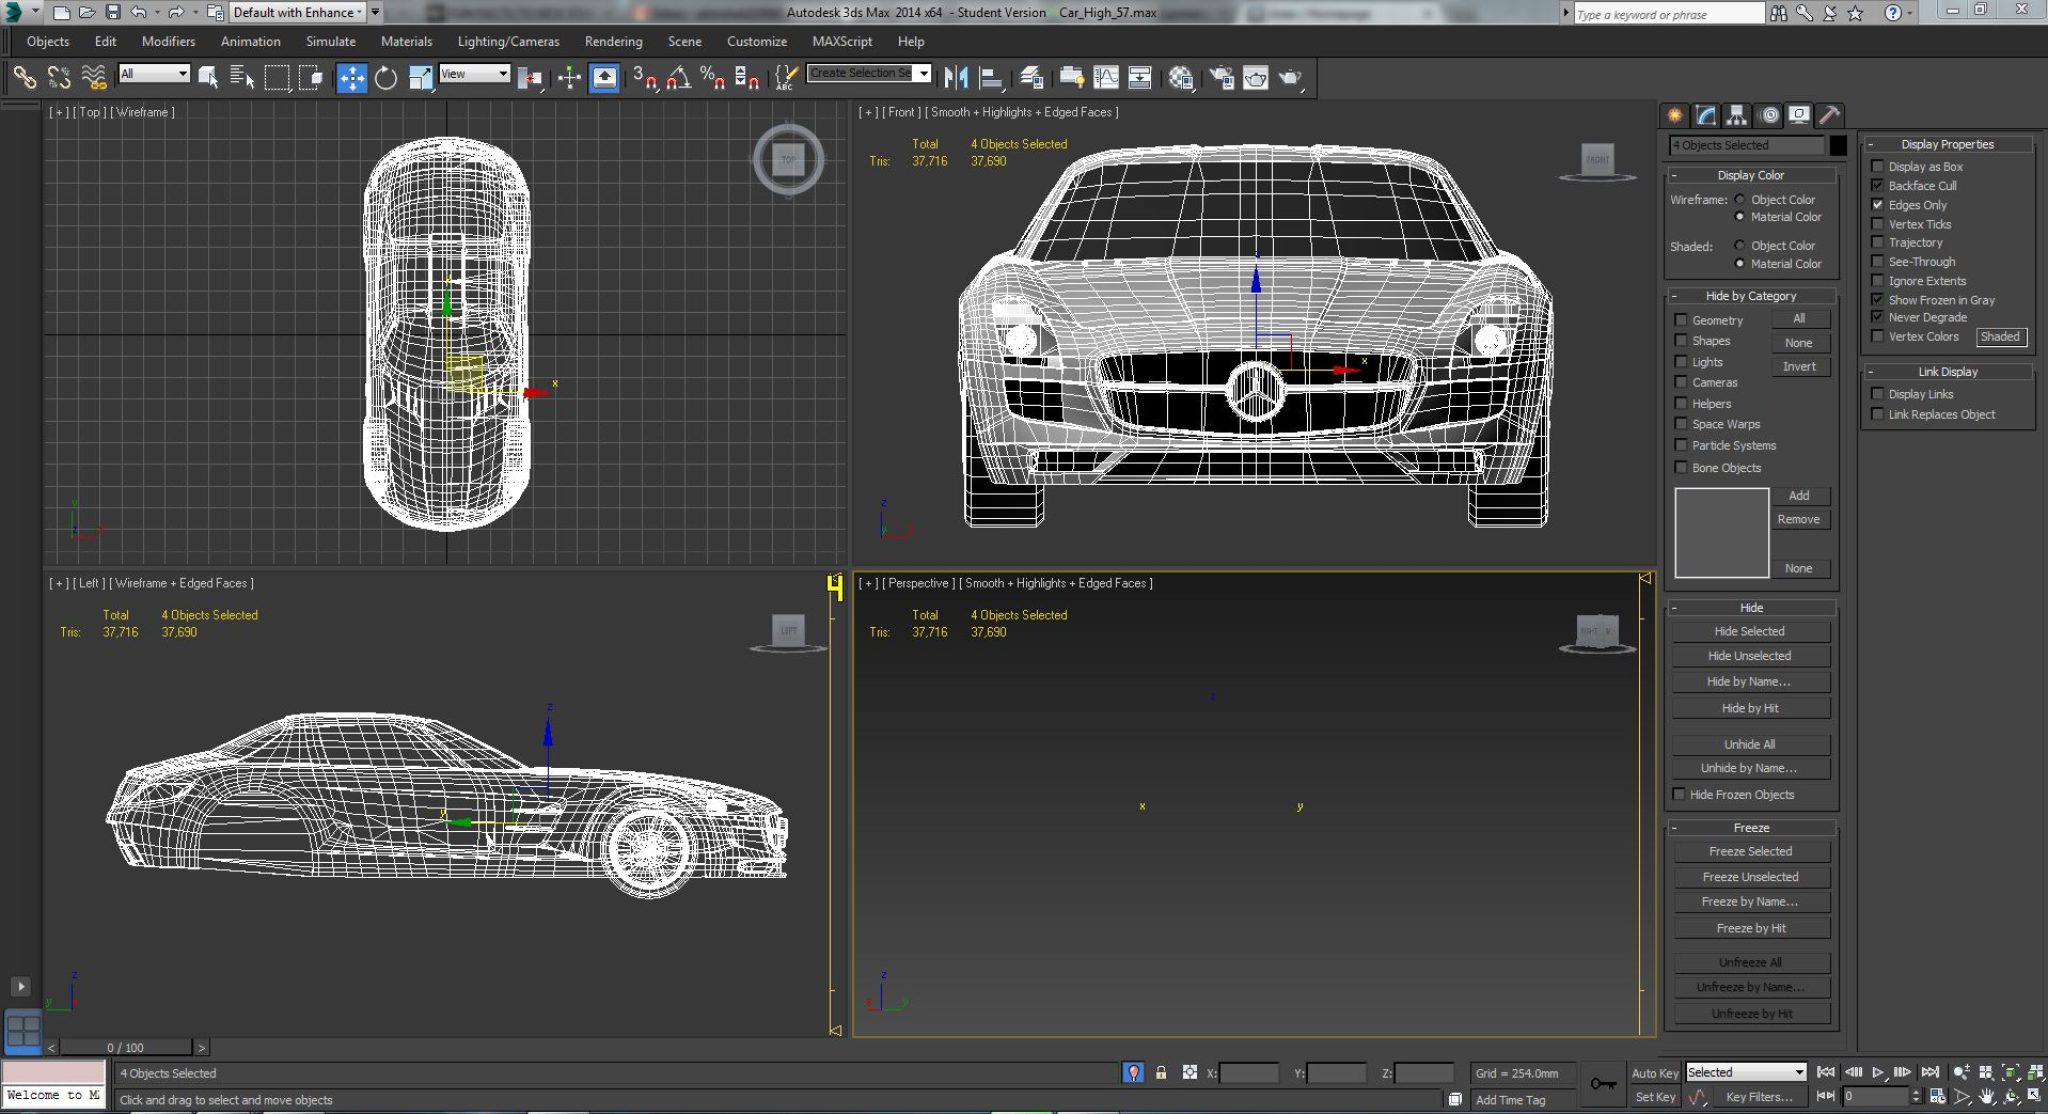Image resolution: width=2048 pixels, height=1114 pixels.
Task: Select the Select and Move tool
Action: (x=353, y=77)
